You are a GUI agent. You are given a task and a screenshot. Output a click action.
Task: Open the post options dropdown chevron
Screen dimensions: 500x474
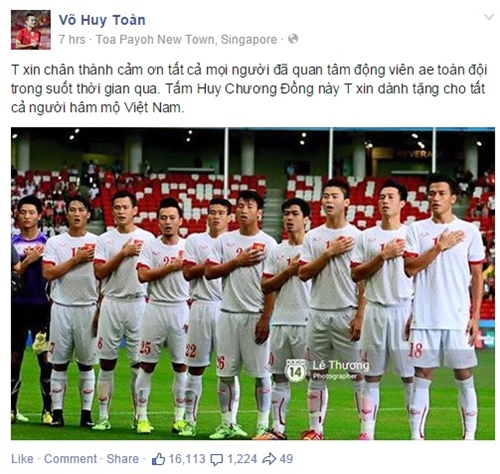click(489, 17)
